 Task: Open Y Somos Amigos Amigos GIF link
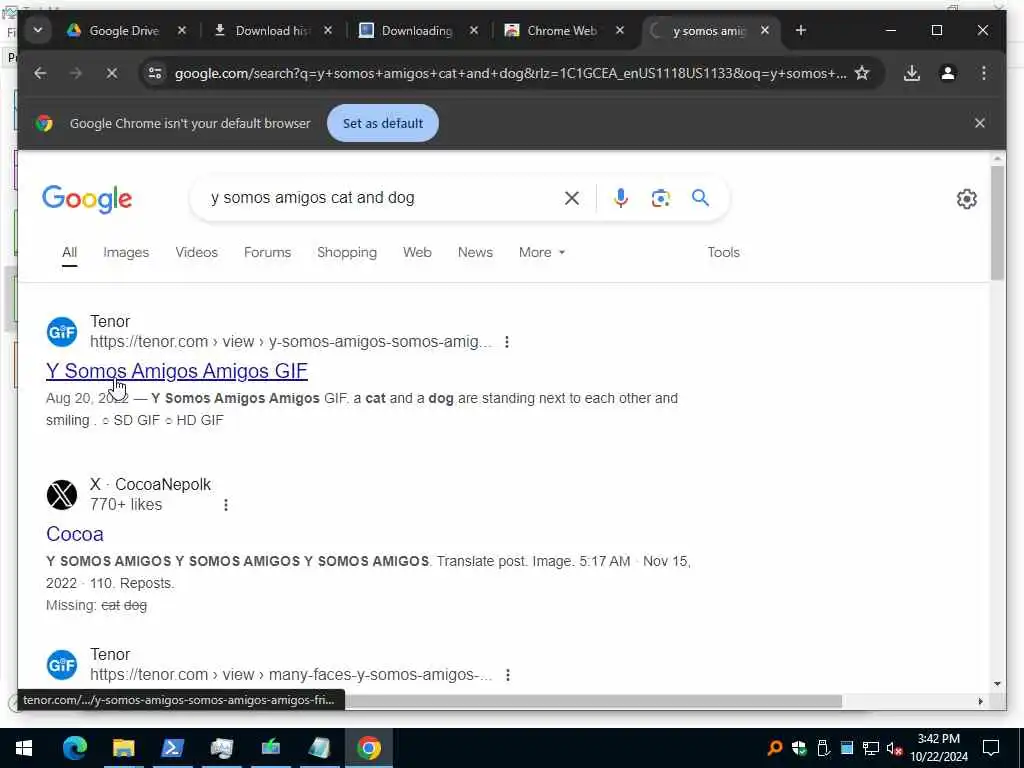coord(177,371)
